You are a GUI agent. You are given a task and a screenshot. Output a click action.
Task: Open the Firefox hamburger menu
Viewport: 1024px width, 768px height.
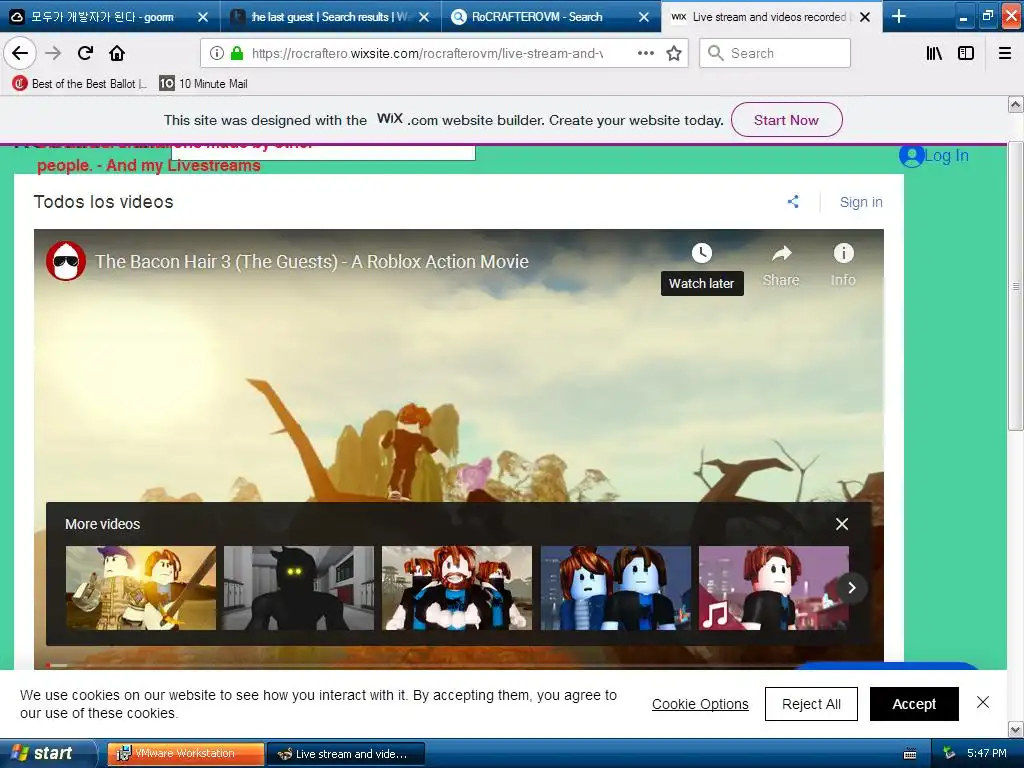click(1005, 53)
